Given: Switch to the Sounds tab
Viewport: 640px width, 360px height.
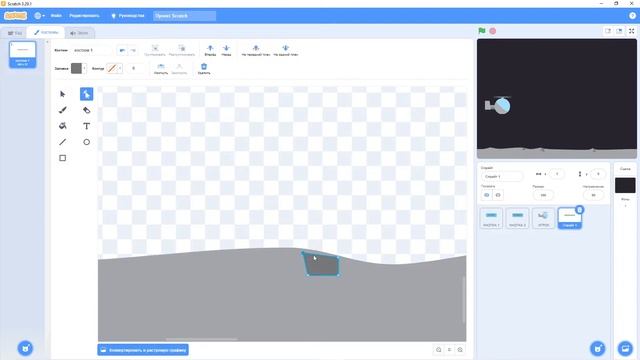Looking at the screenshot, I should (x=79, y=33).
